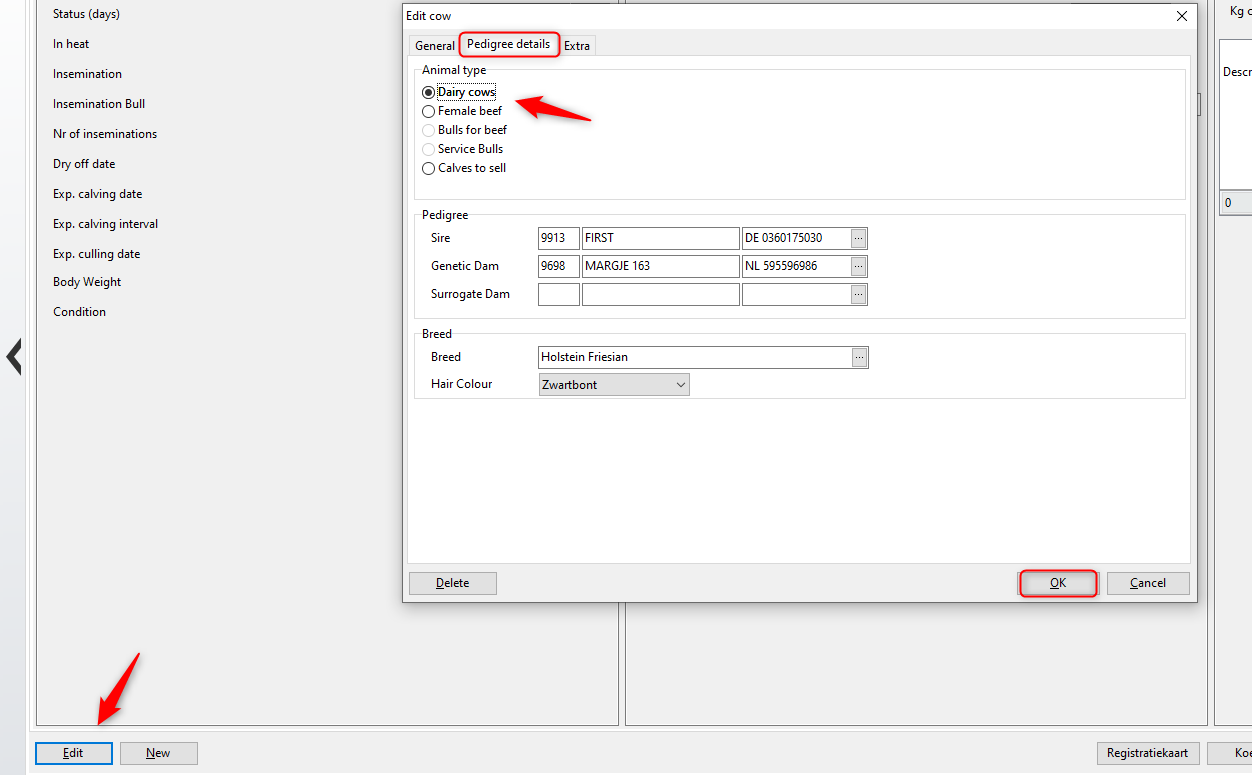Viewport: 1252px width, 775px height.
Task: Close the Edit cow dialog
Action: [x=1182, y=16]
